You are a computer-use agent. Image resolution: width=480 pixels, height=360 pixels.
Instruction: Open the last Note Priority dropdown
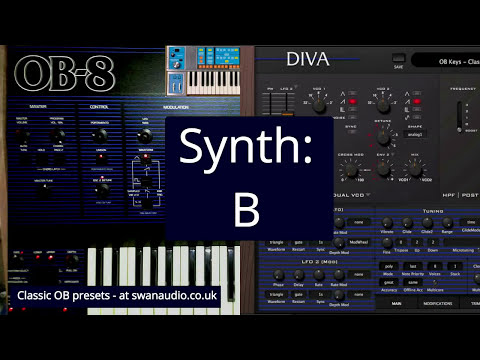[x=413, y=266]
